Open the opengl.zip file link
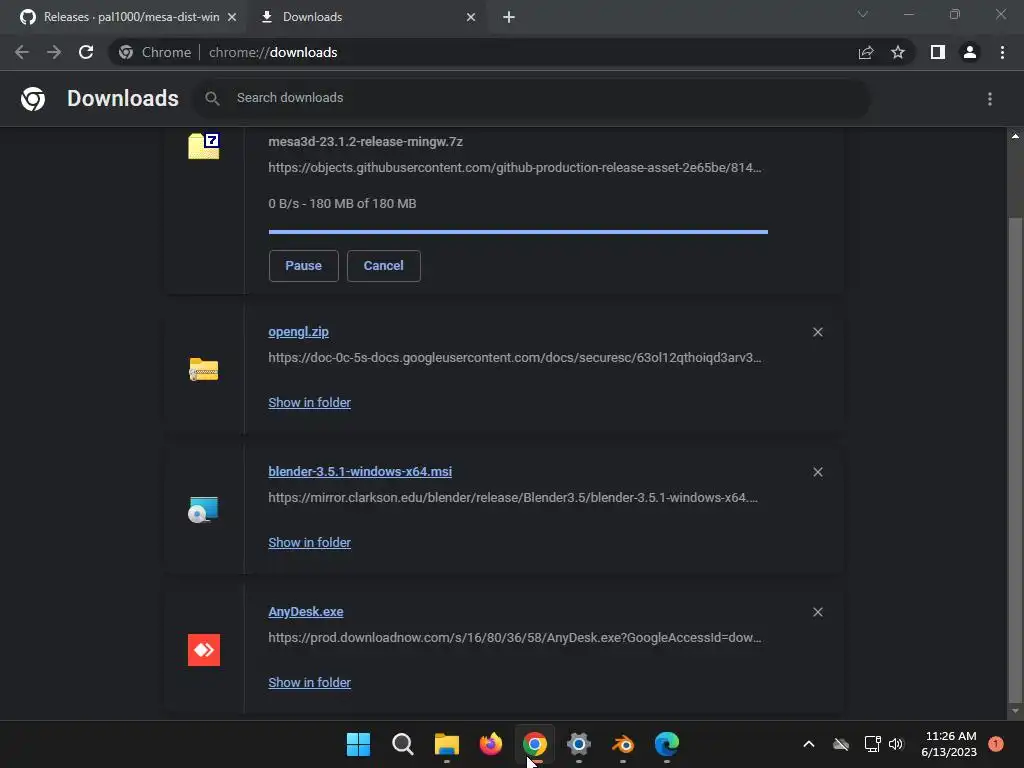 298,332
